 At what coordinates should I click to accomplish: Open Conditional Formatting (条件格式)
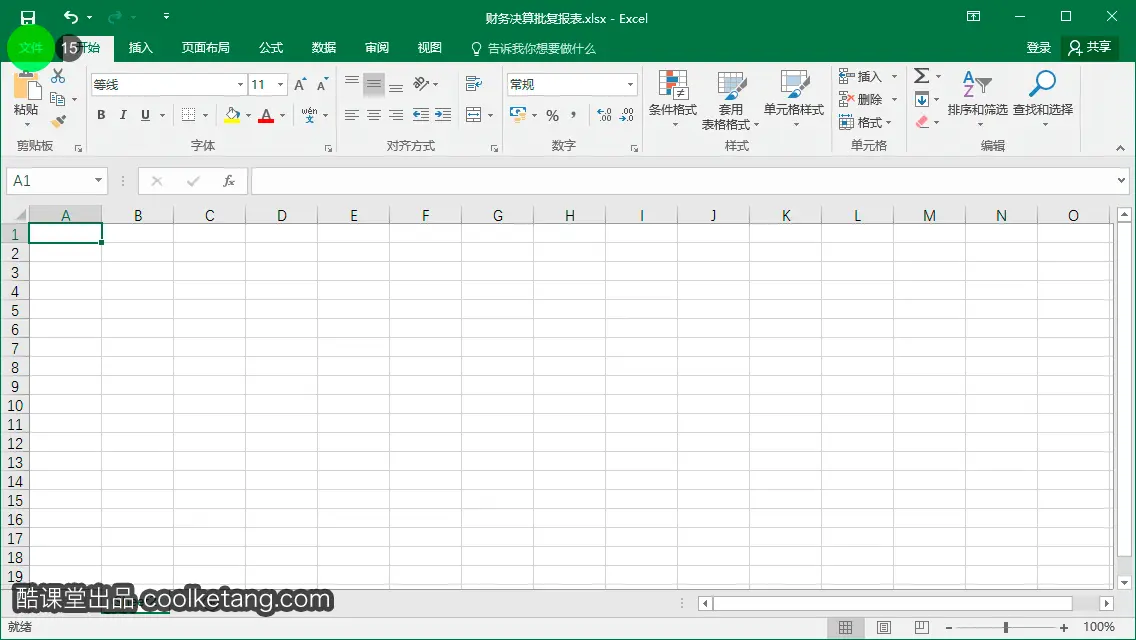tap(673, 99)
